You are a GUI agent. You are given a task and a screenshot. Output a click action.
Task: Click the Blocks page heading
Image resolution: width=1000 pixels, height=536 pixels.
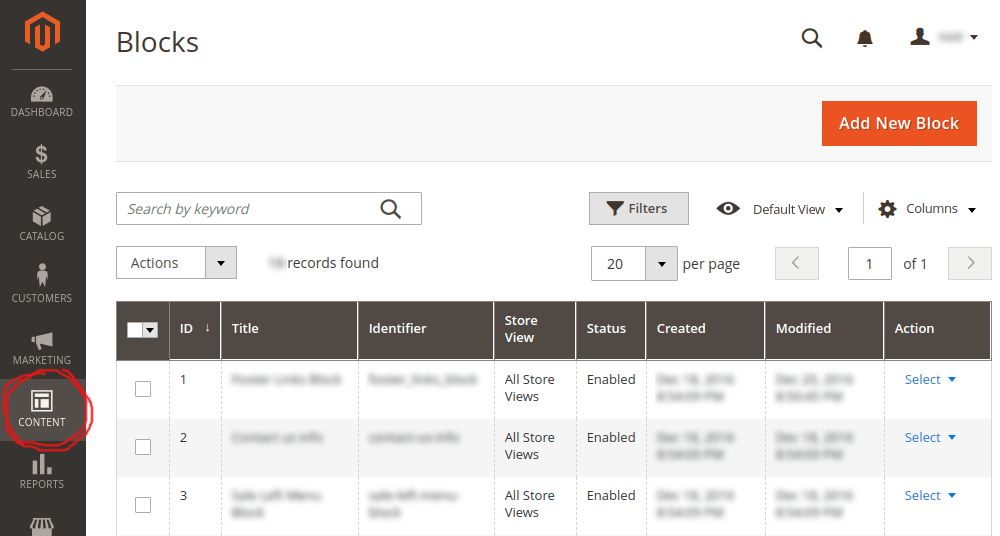click(158, 42)
